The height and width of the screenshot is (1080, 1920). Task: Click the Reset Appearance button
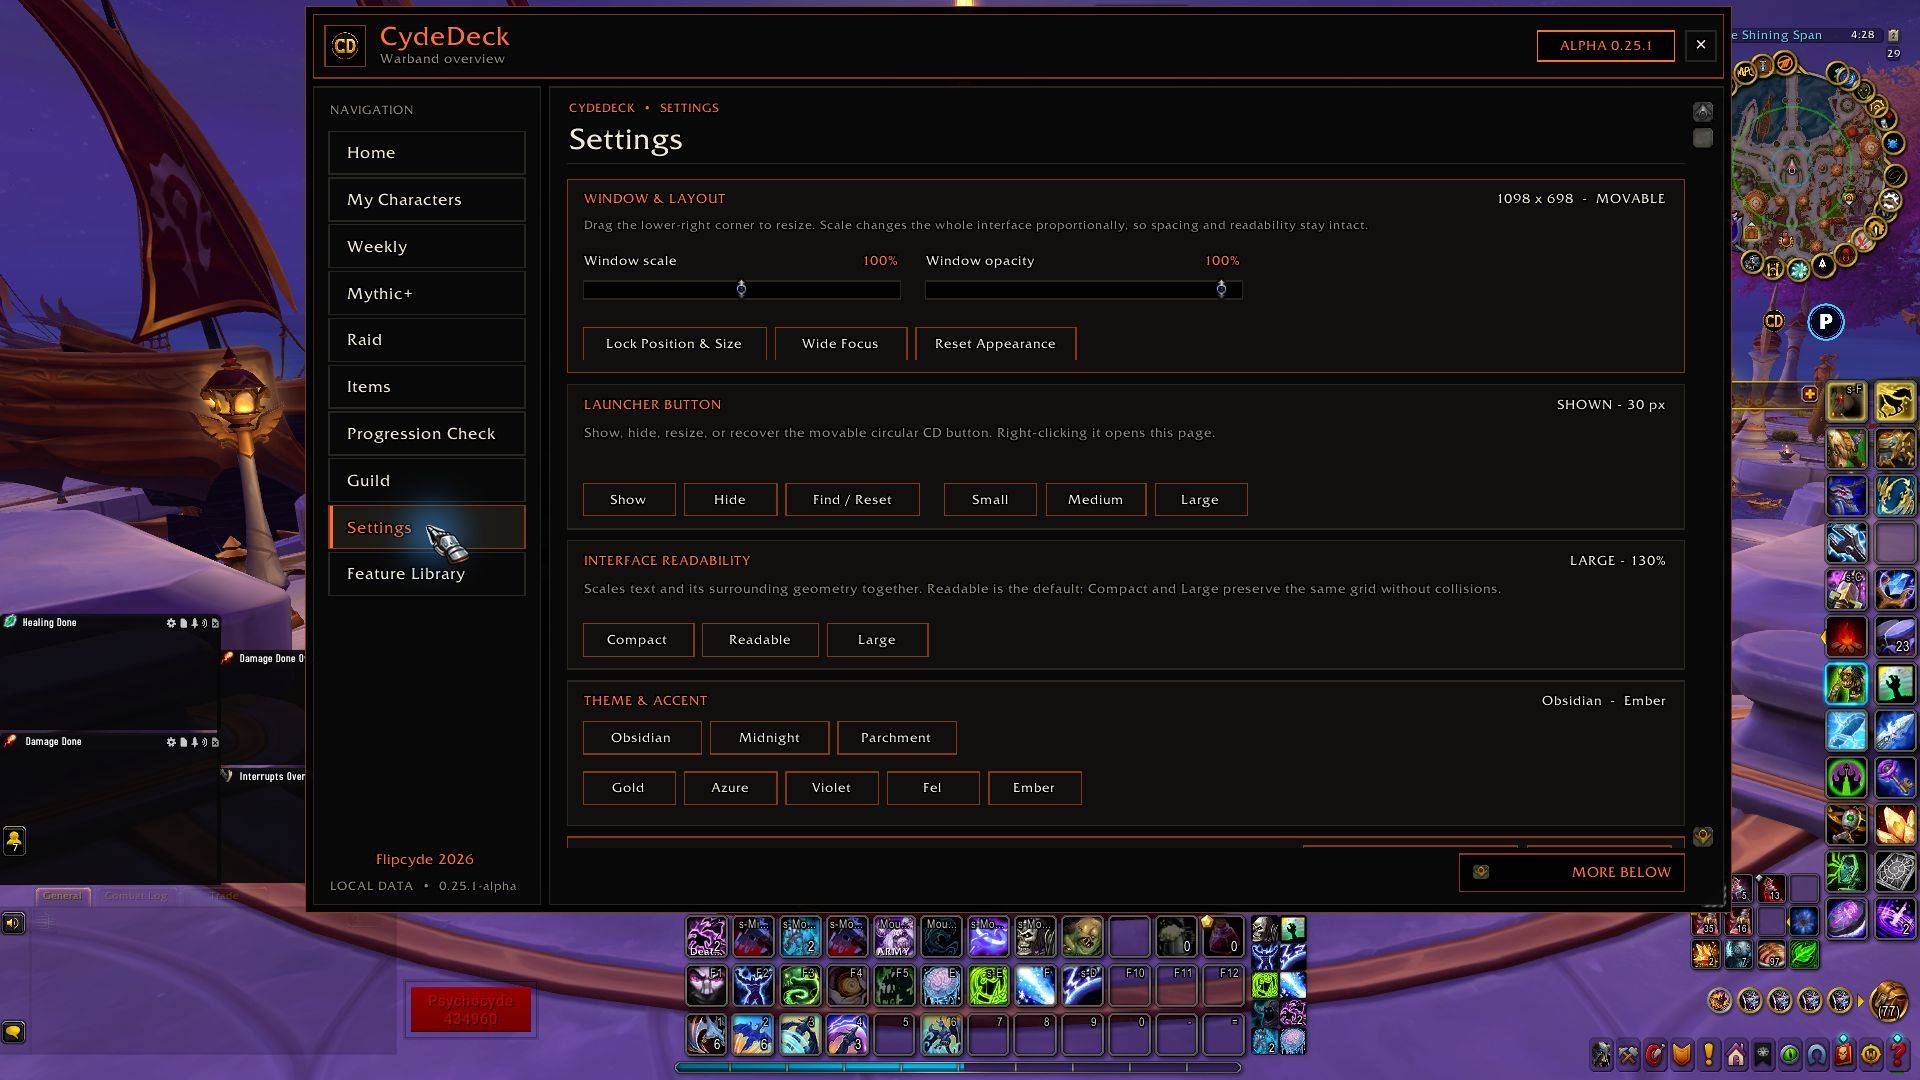click(996, 344)
